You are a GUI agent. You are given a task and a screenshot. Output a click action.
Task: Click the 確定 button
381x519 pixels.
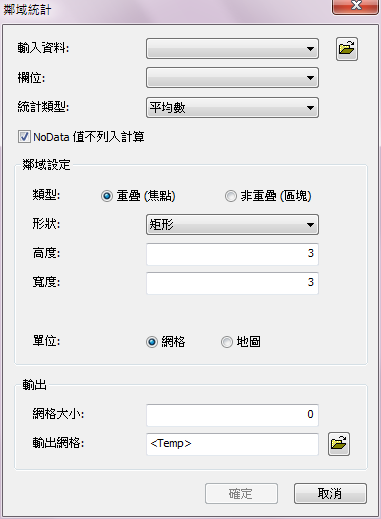pyautogui.click(x=241, y=493)
